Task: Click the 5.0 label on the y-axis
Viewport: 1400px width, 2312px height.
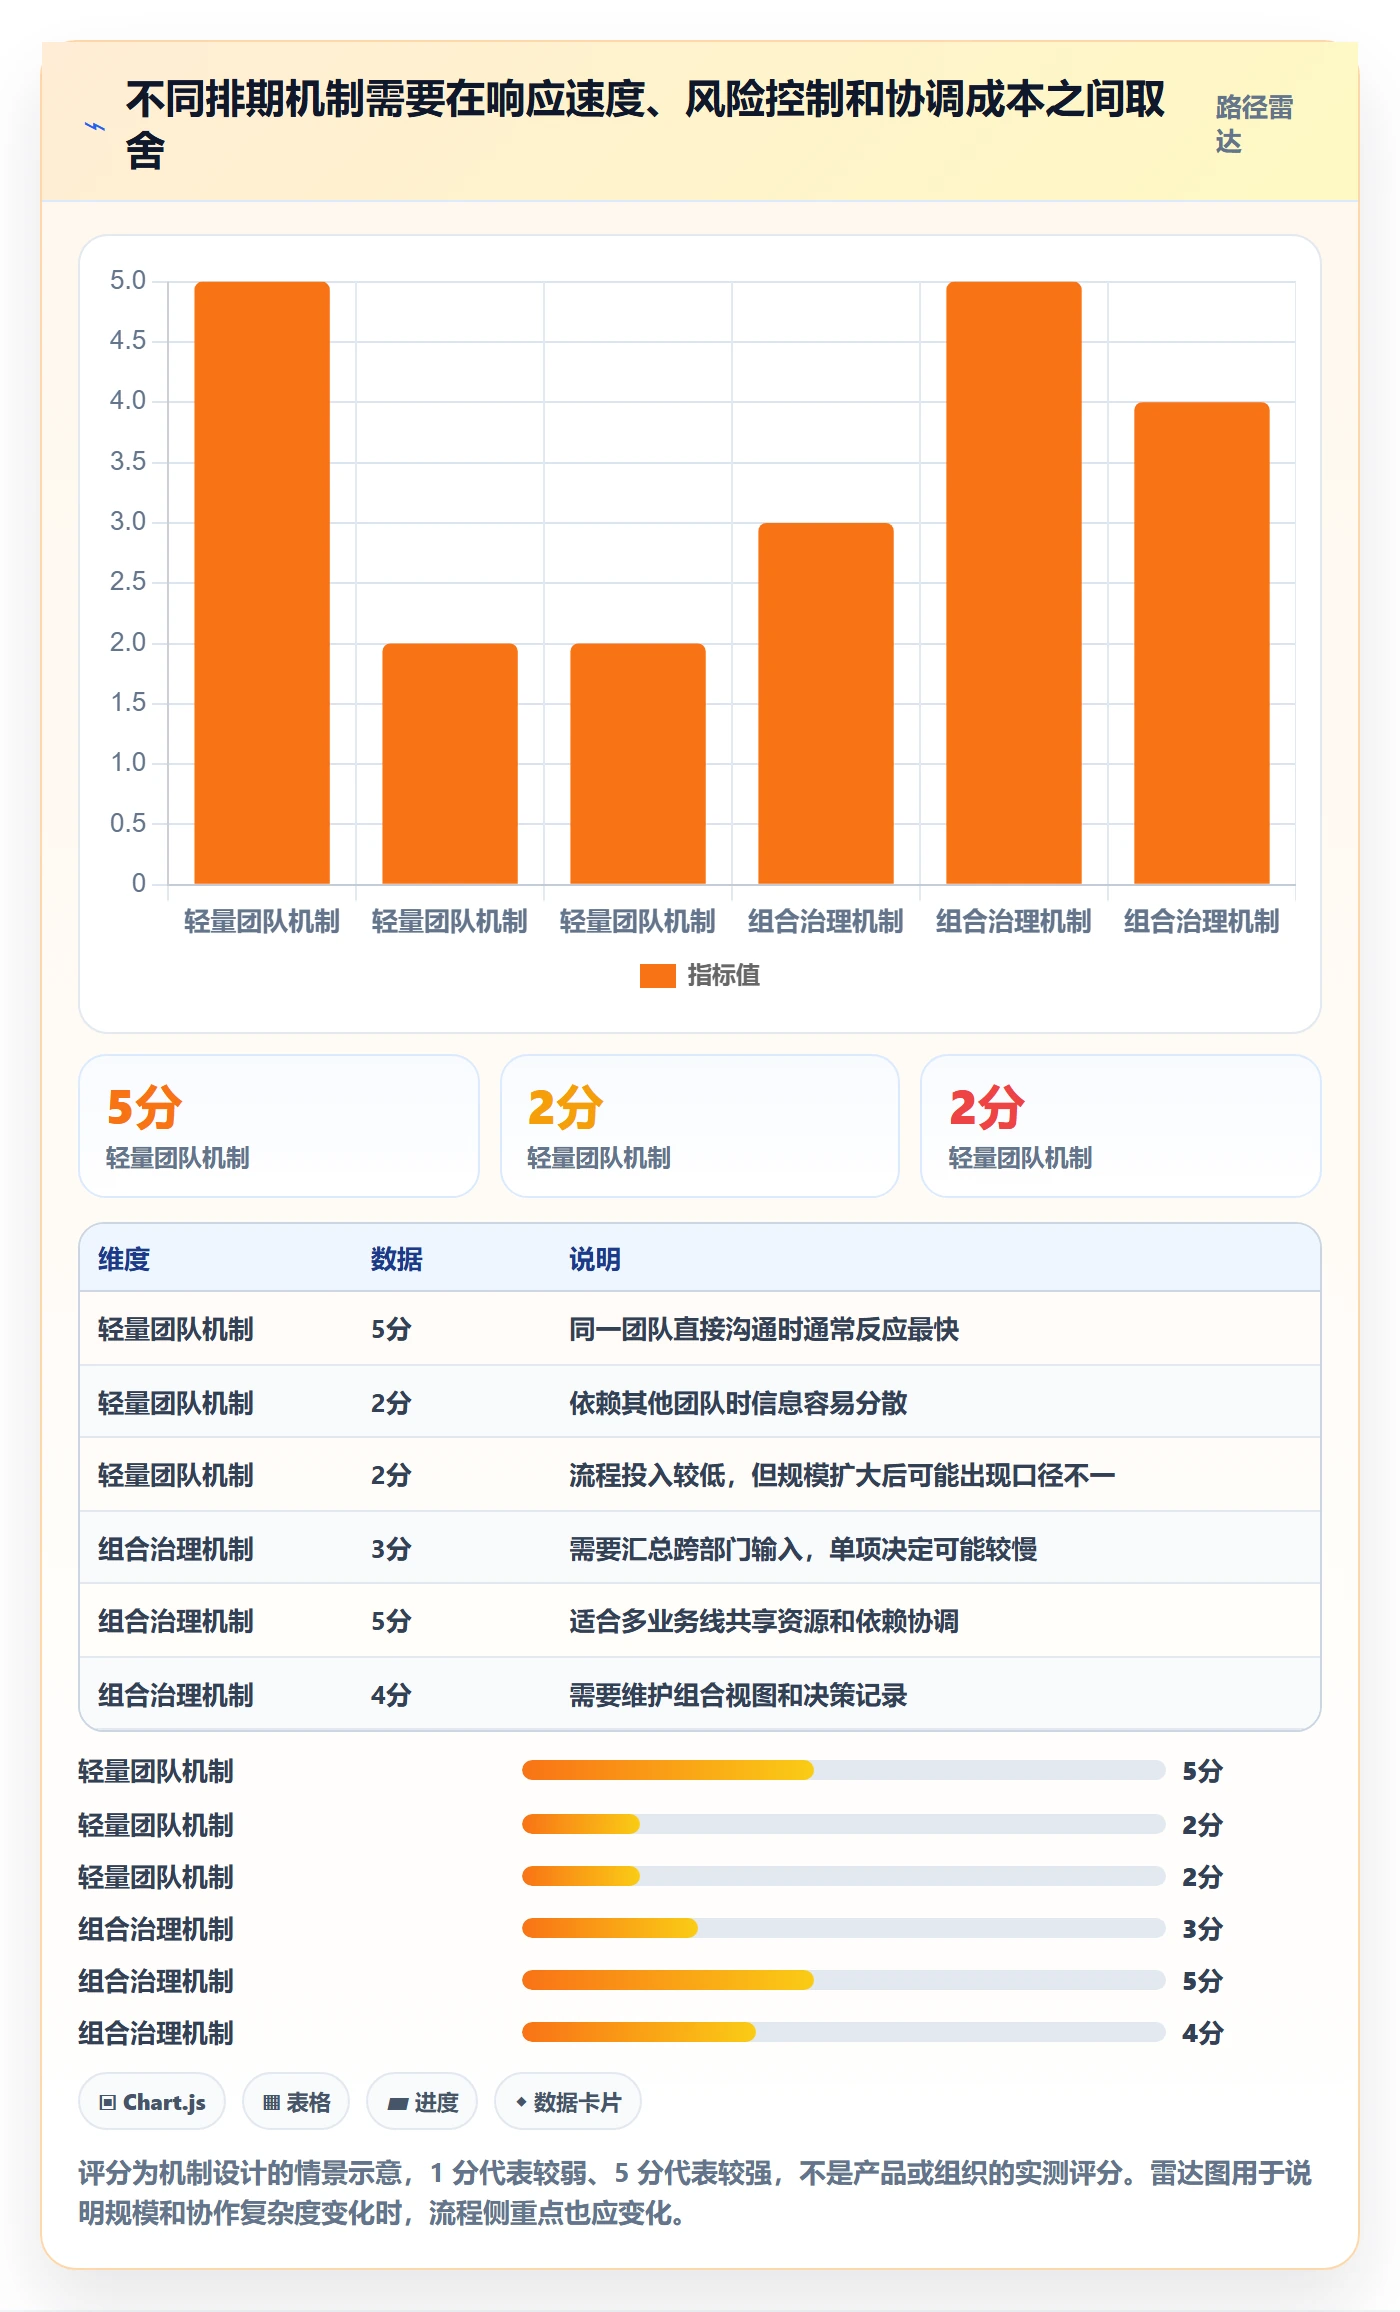Action: [x=128, y=280]
